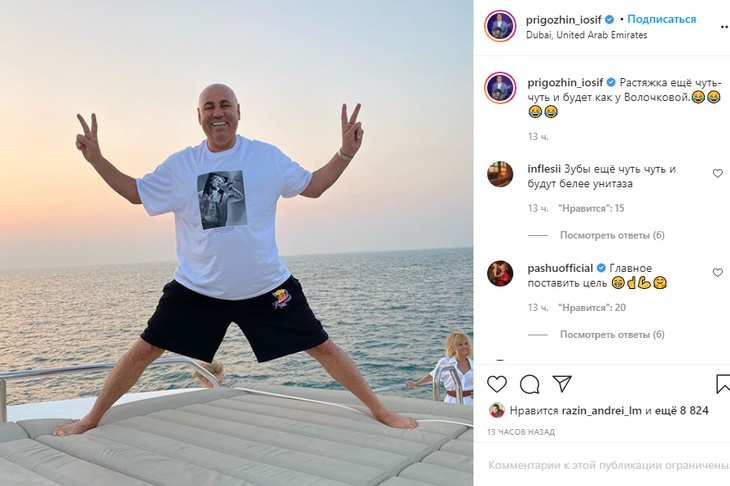Image resolution: width=730 pixels, height=486 pixels.
Task: Open the comment speech bubble icon
Action: click(x=529, y=384)
